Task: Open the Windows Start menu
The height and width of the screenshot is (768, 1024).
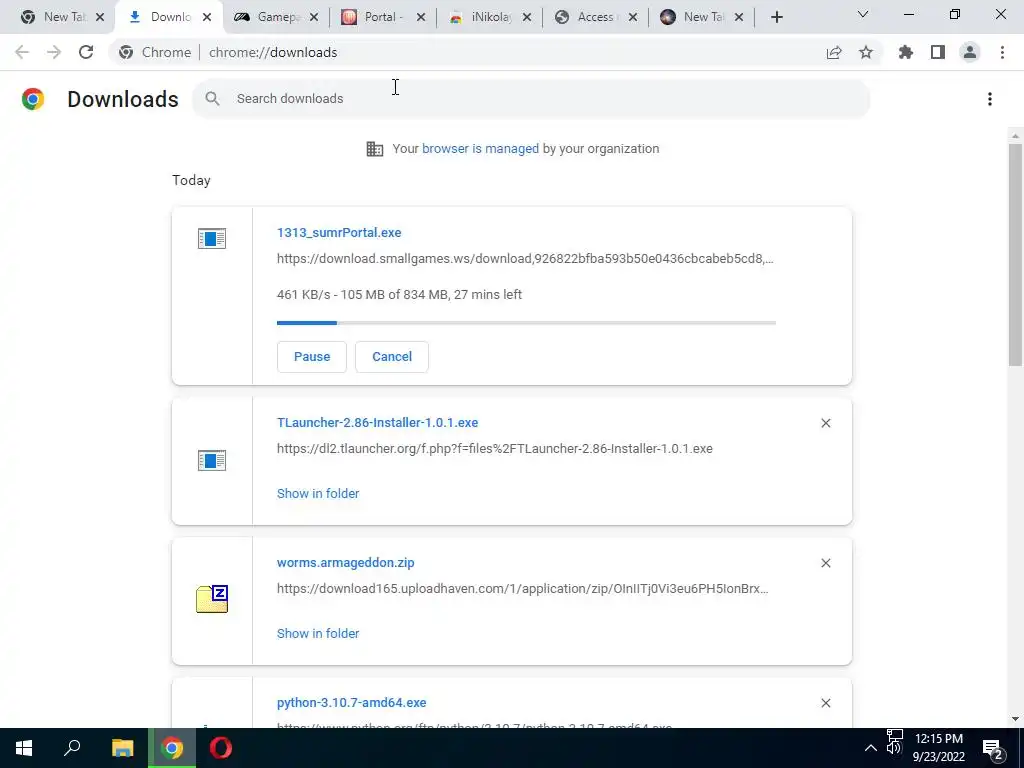Action: pyautogui.click(x=24, y=748)
